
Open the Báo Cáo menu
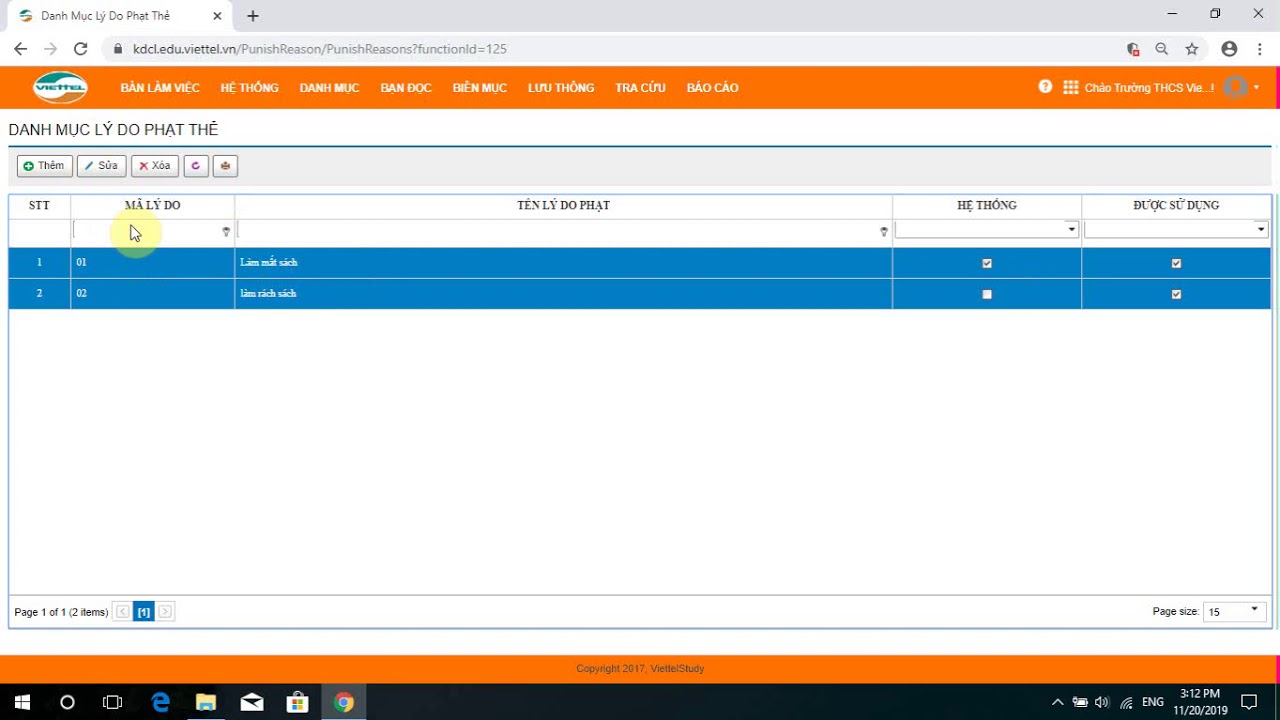pyautogui.click(x=713, y=88)
